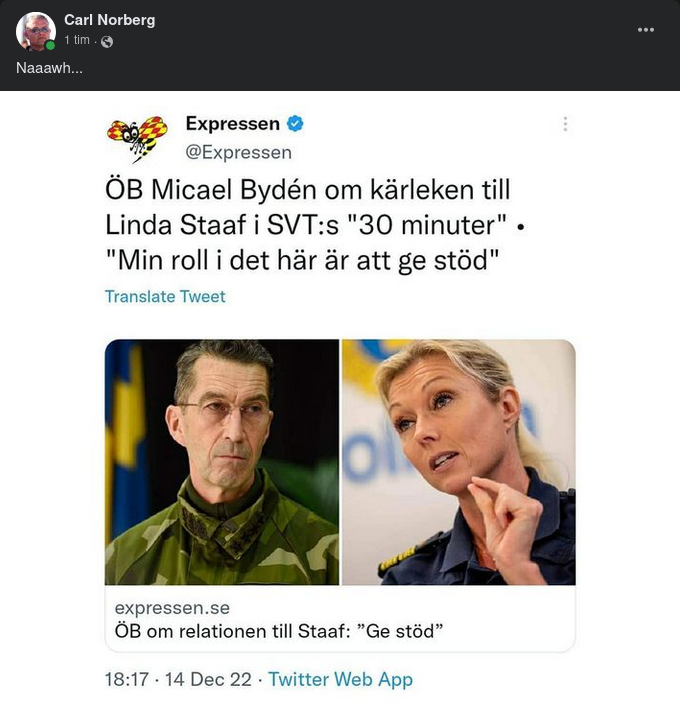
Task: Open Carl Norberg's profile picture
Action: pos(35,30)
